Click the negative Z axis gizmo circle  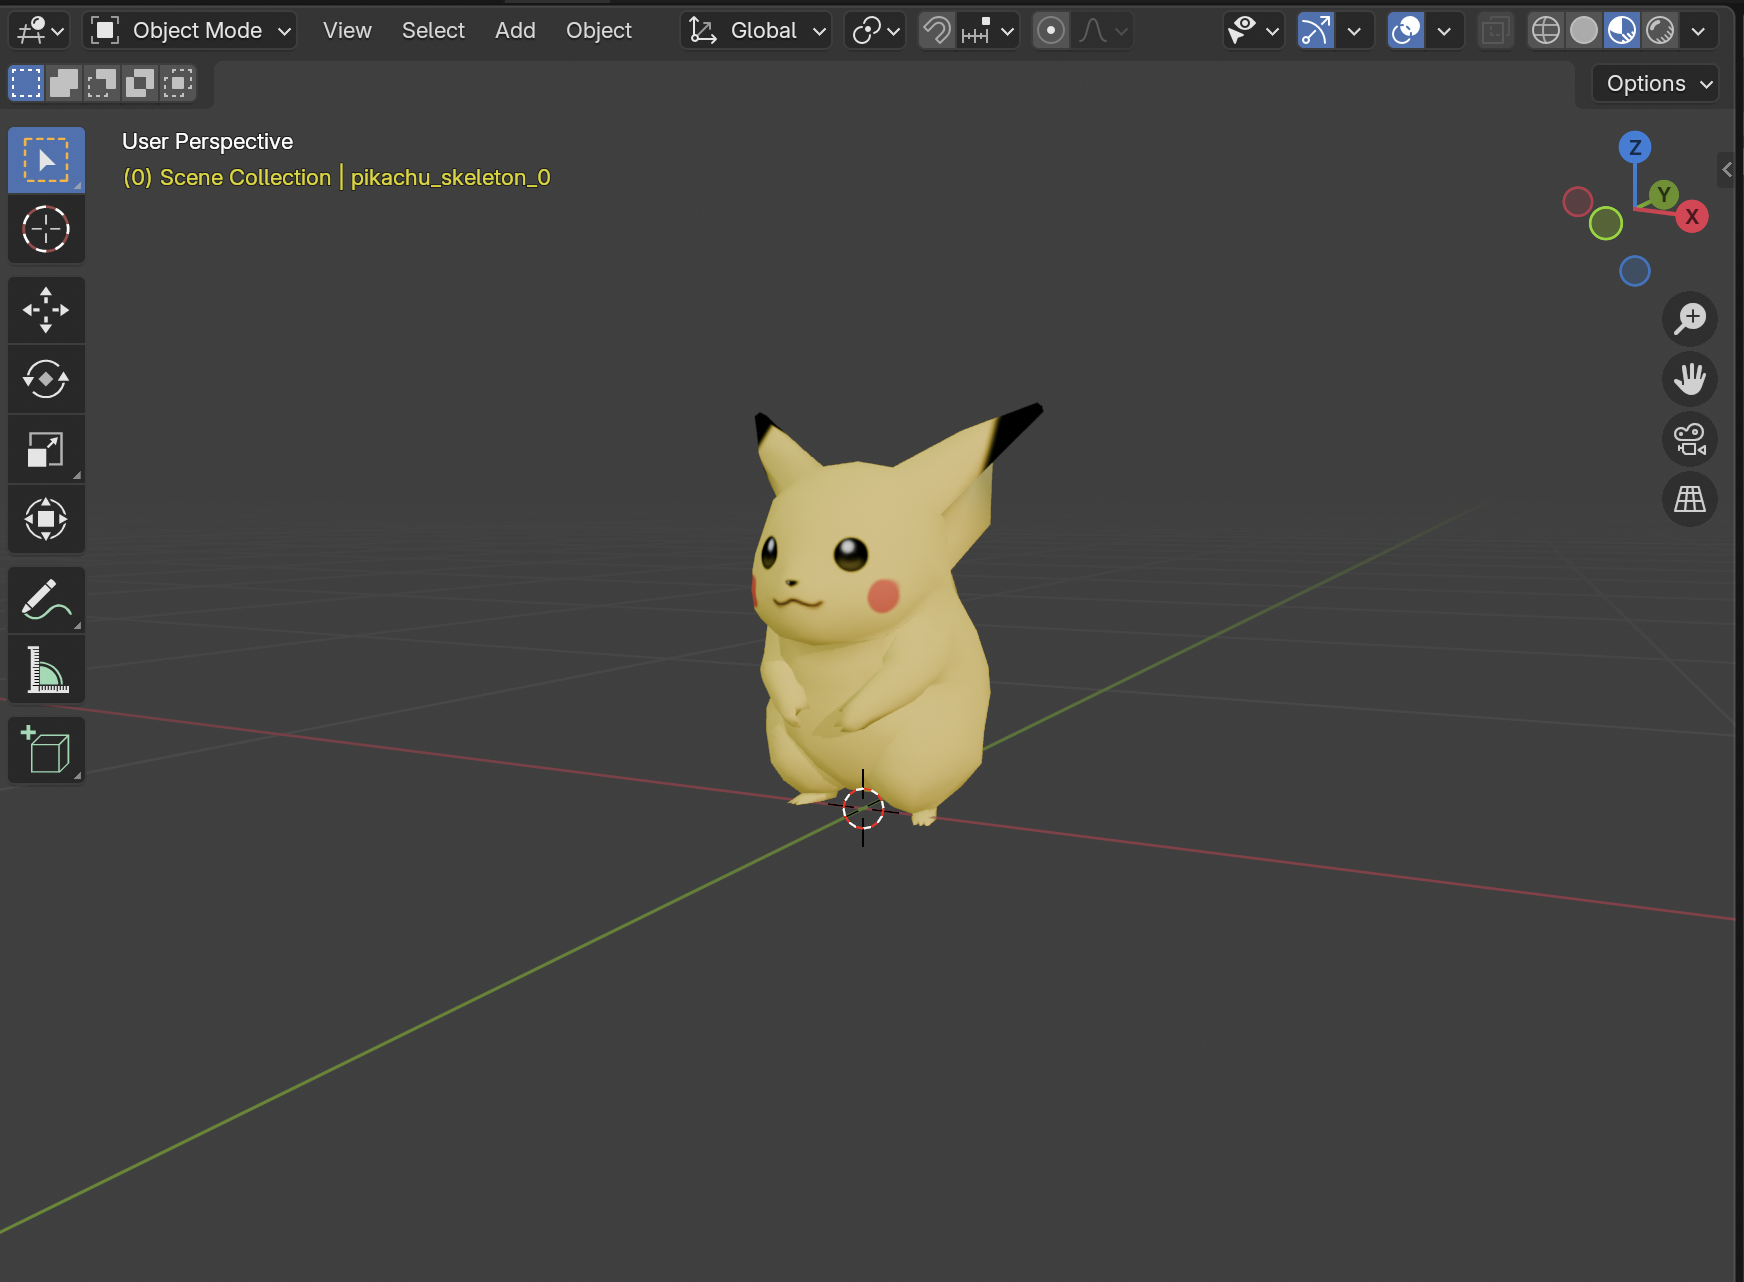1635,271
